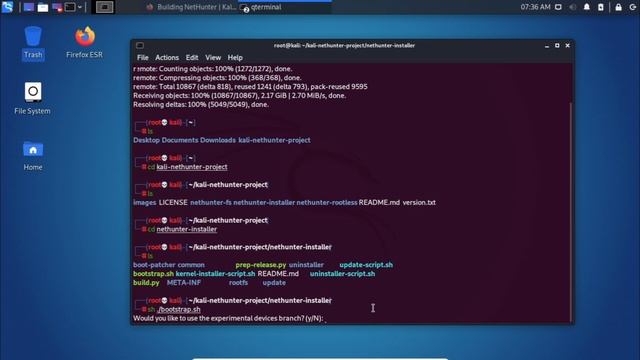Click the log out power icon

point(632,7)
